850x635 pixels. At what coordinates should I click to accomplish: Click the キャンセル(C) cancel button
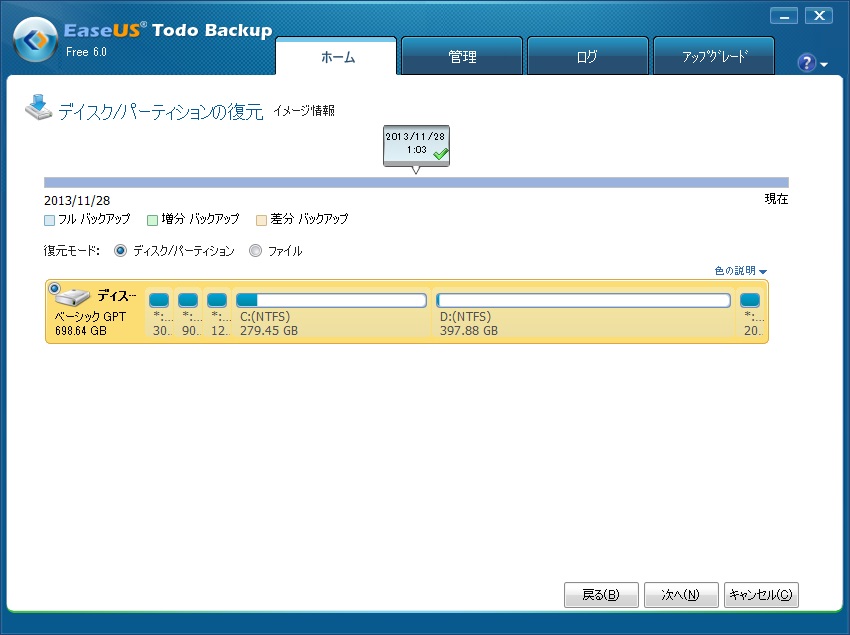pyautogui.click(x=761, y=595)
